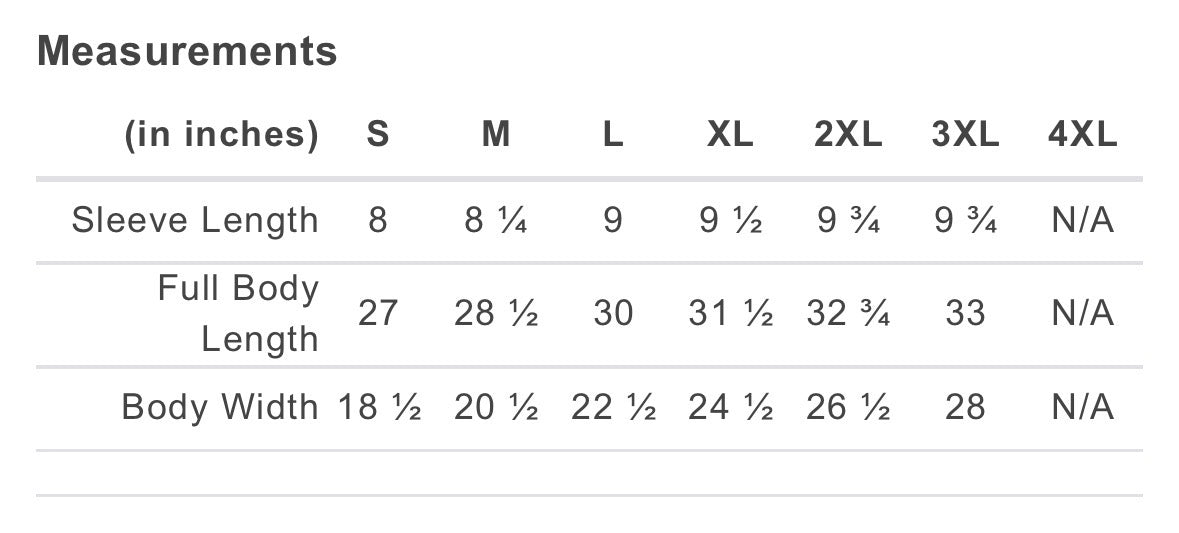This screenshot has height=533, width=1179.
Task: Click the S size column header
Action: (x=377, y=134)
